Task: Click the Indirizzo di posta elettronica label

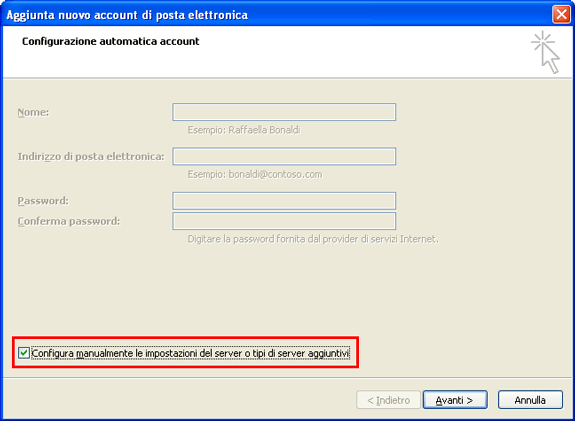Action: pyautogui.click(x=91, y=157)
